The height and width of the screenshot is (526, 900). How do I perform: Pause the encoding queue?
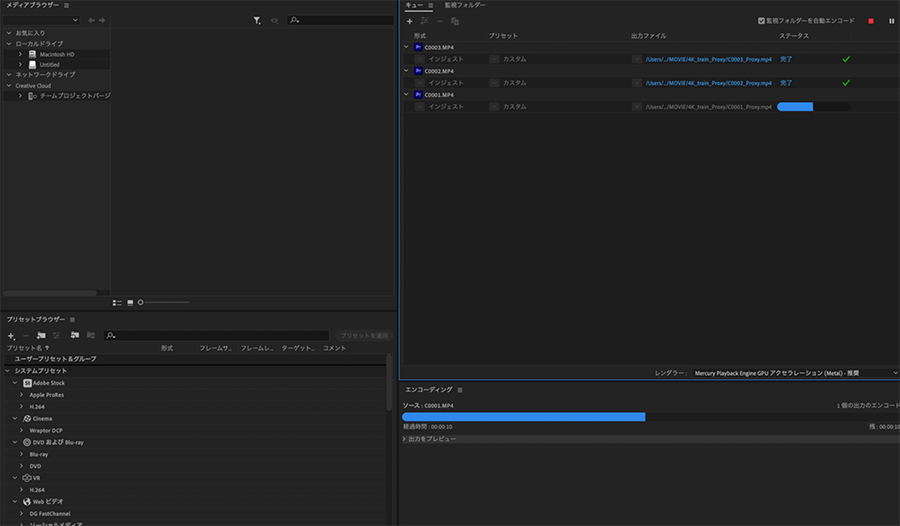891,21
